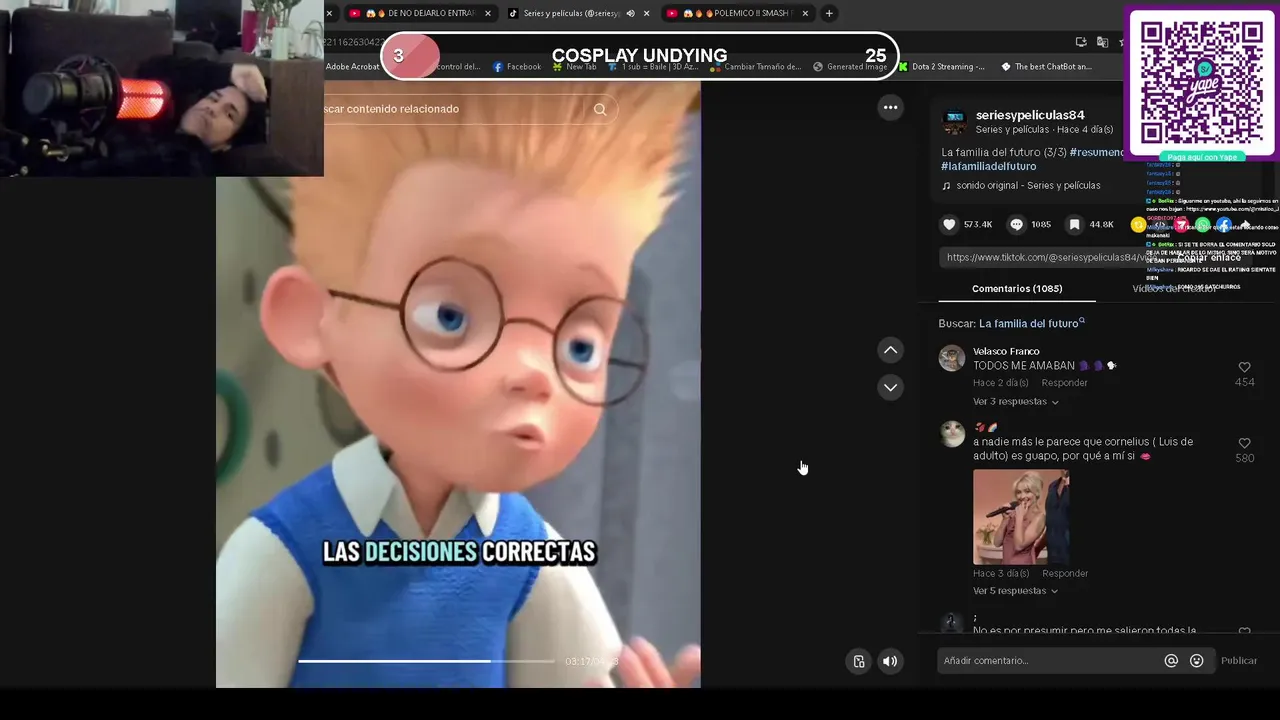
Task: Share to WhatsApp icon
Action: [1203, 225]
